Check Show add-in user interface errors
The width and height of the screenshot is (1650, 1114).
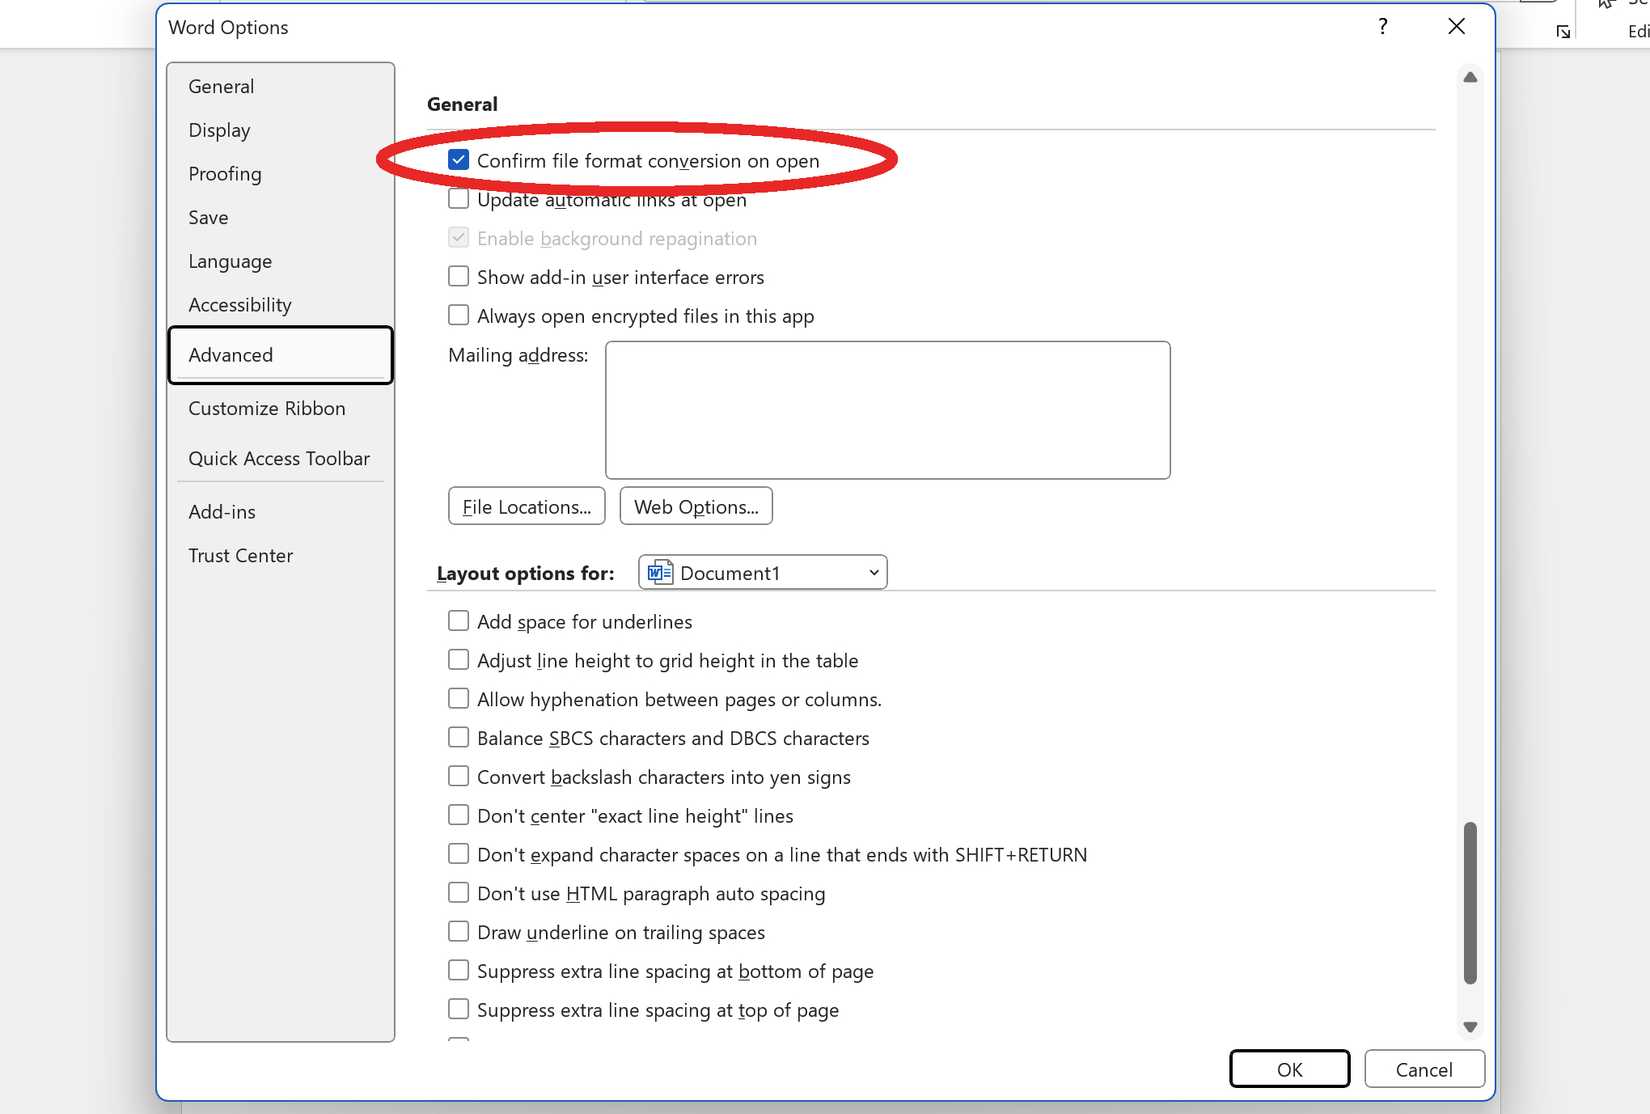coord(458,276)
